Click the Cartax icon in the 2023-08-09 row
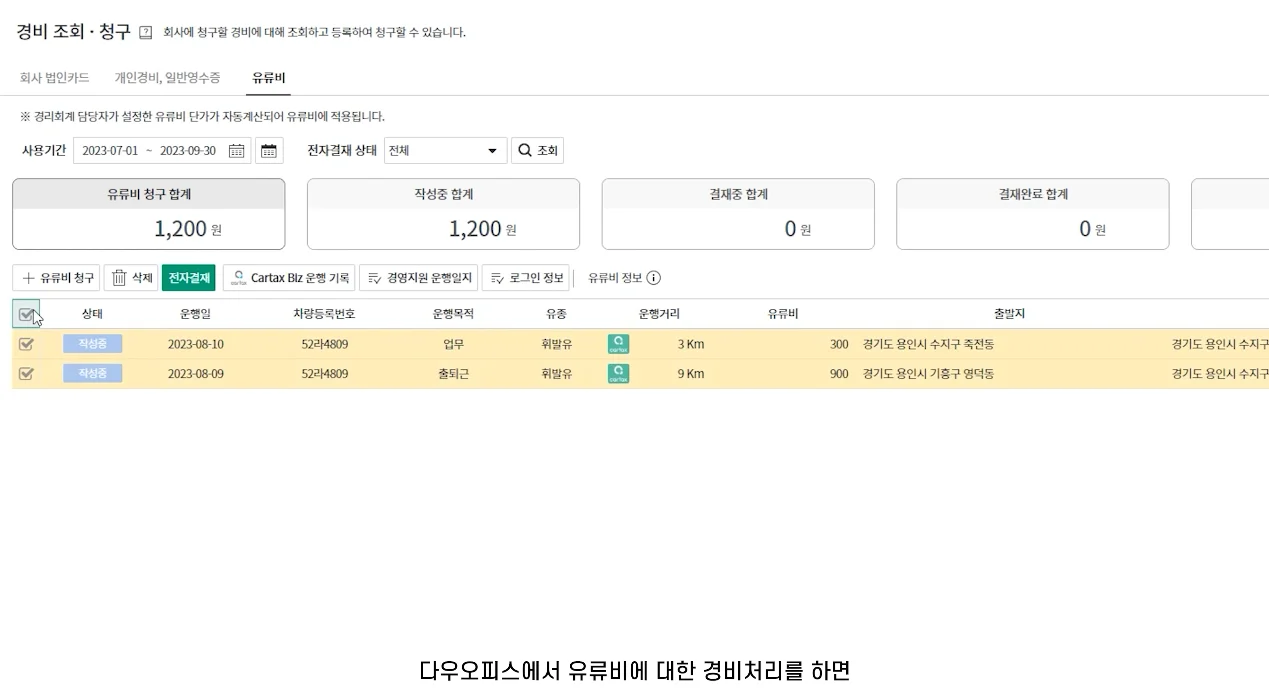 coord(618,374)
